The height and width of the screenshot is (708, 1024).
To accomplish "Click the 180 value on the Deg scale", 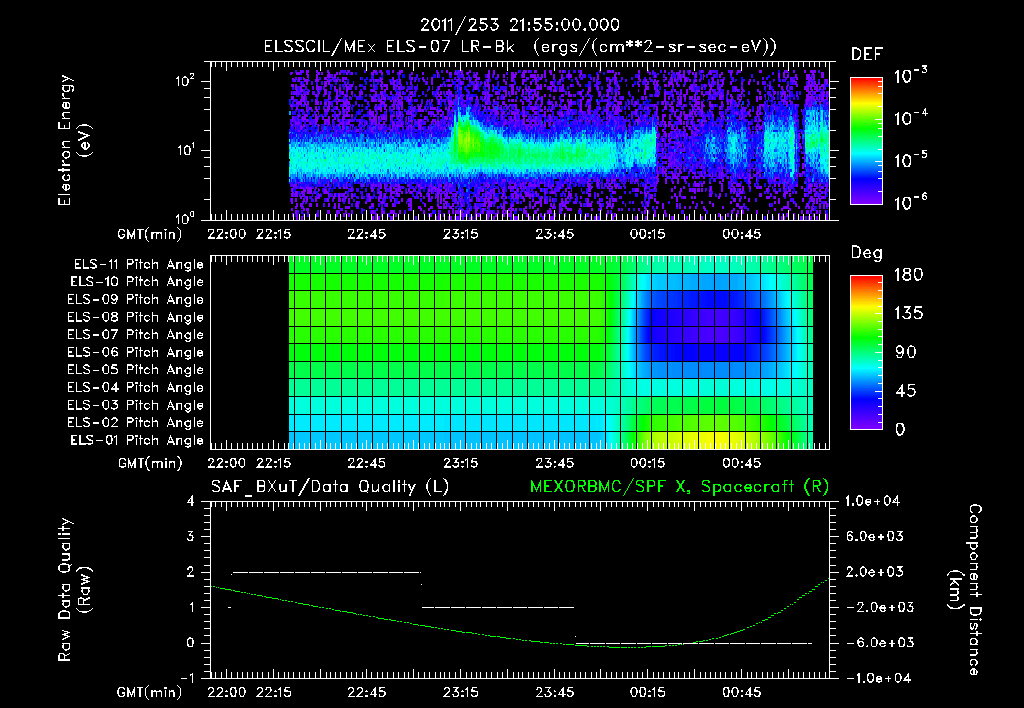I will pyautogui.click(x=908, y=274).
